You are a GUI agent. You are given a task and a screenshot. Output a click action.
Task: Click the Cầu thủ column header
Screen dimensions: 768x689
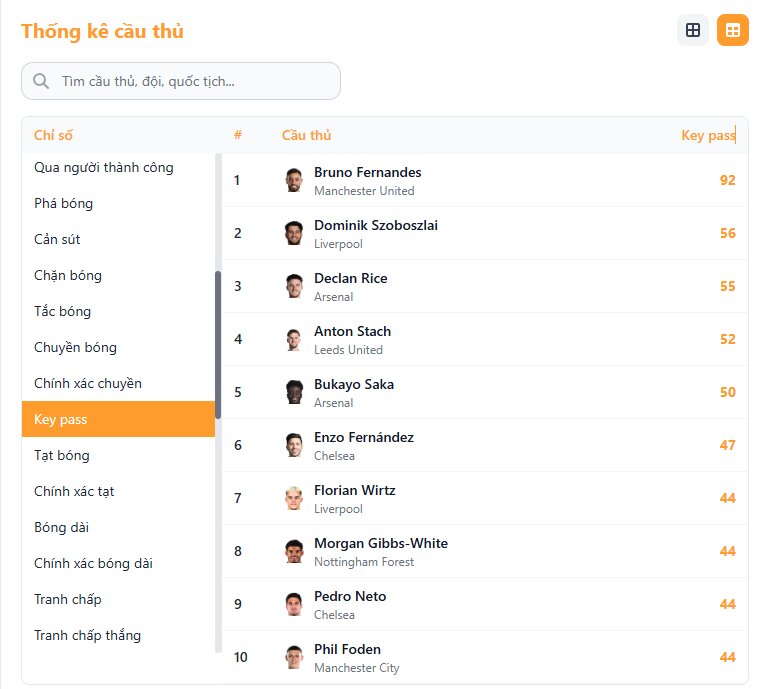[x=306, y=135]
